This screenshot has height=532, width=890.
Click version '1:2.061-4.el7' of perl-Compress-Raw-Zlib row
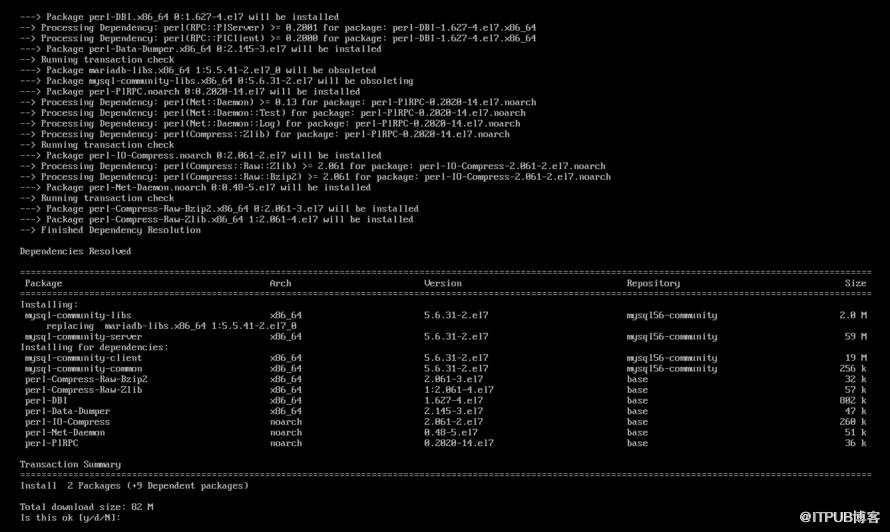(x=459, y=390)
